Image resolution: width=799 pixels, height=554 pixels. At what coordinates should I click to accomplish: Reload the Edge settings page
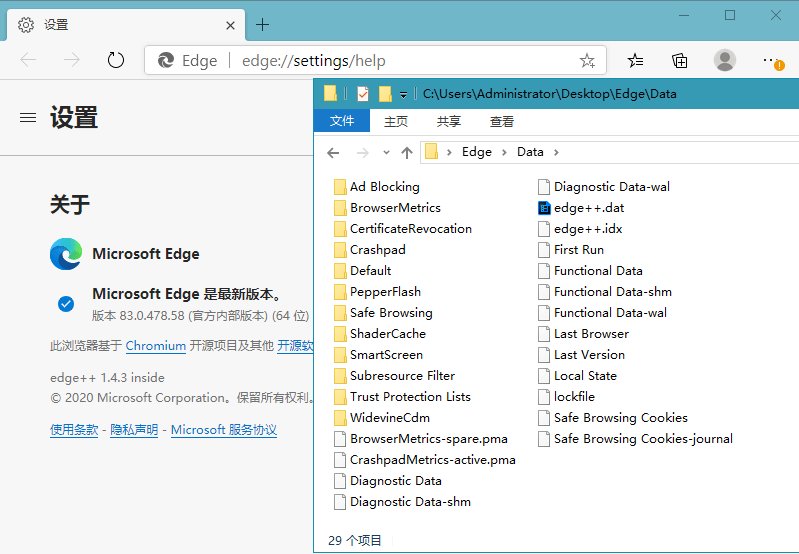(116, 60)
